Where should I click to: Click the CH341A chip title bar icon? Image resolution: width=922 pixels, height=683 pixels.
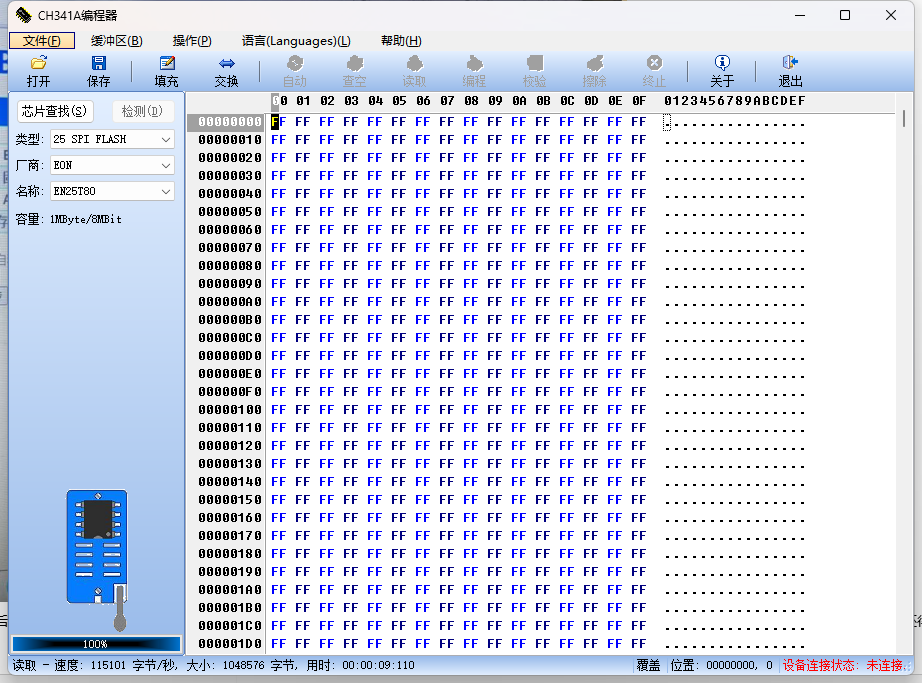coord(24,15)
